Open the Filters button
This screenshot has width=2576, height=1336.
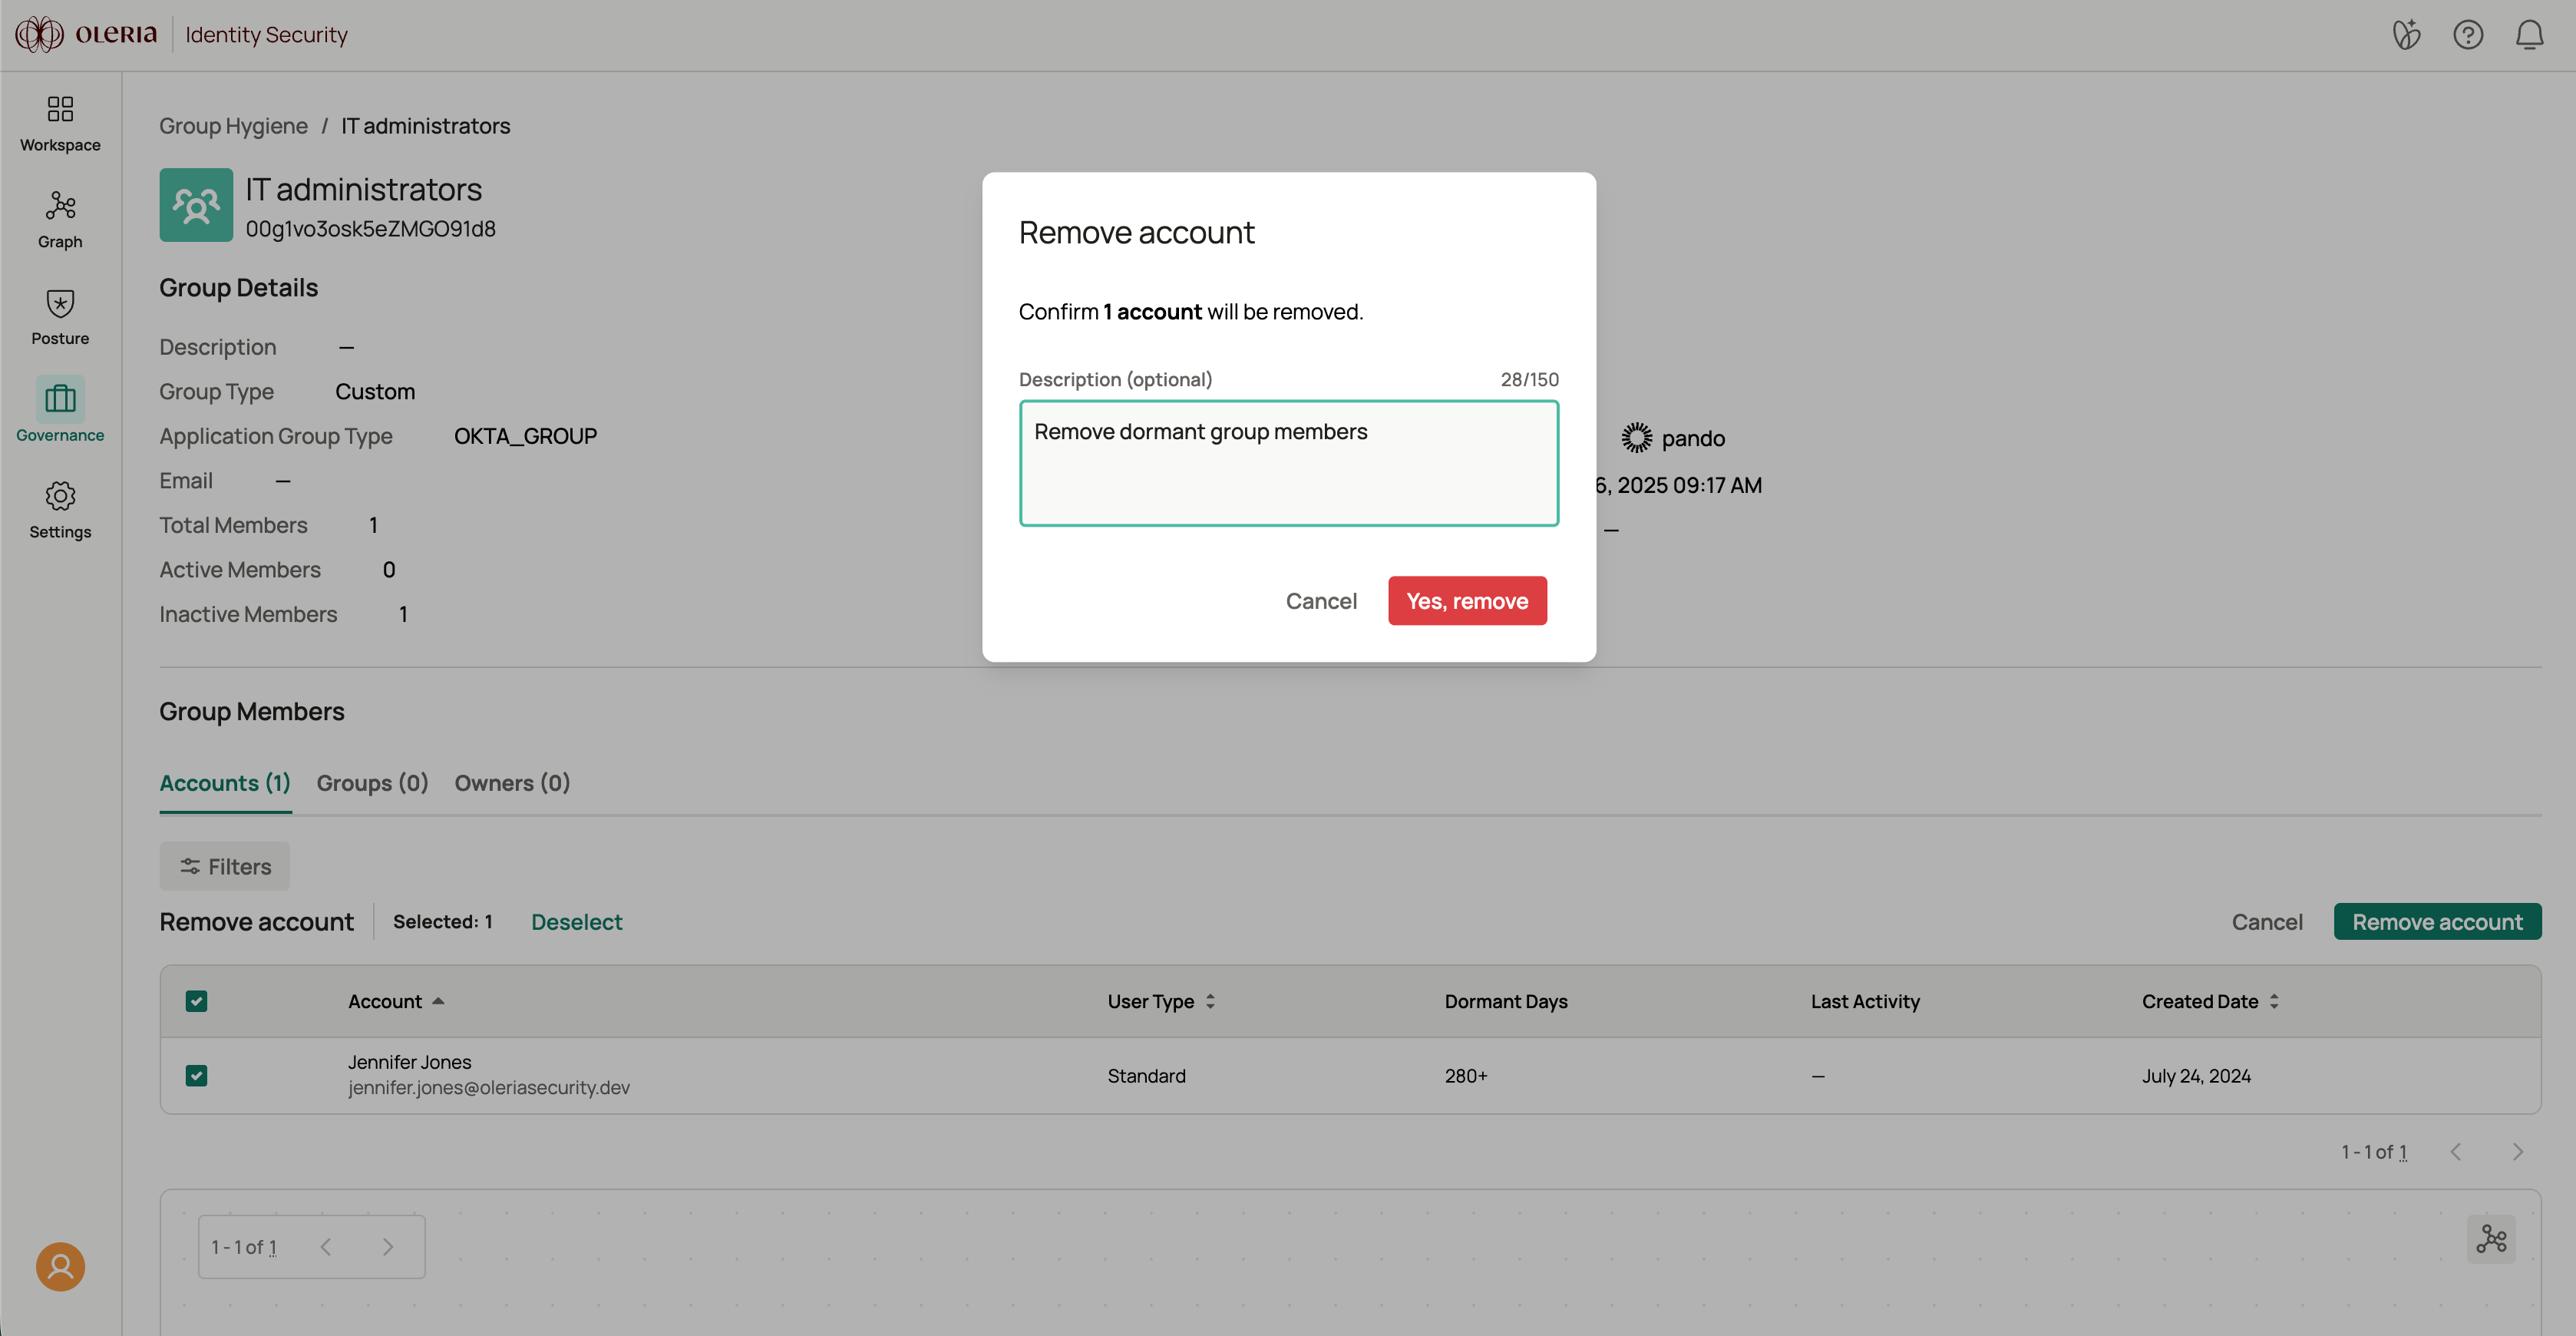[225, 866]
